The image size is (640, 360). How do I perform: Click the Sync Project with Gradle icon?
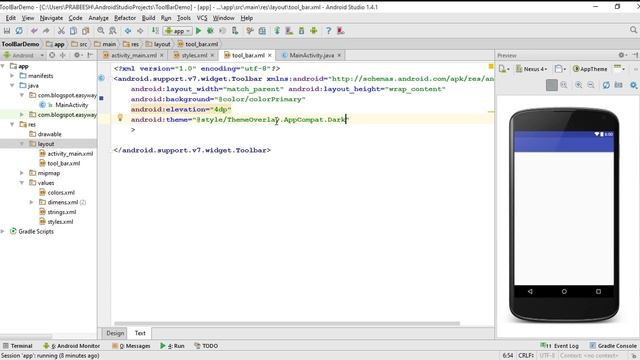277,31
